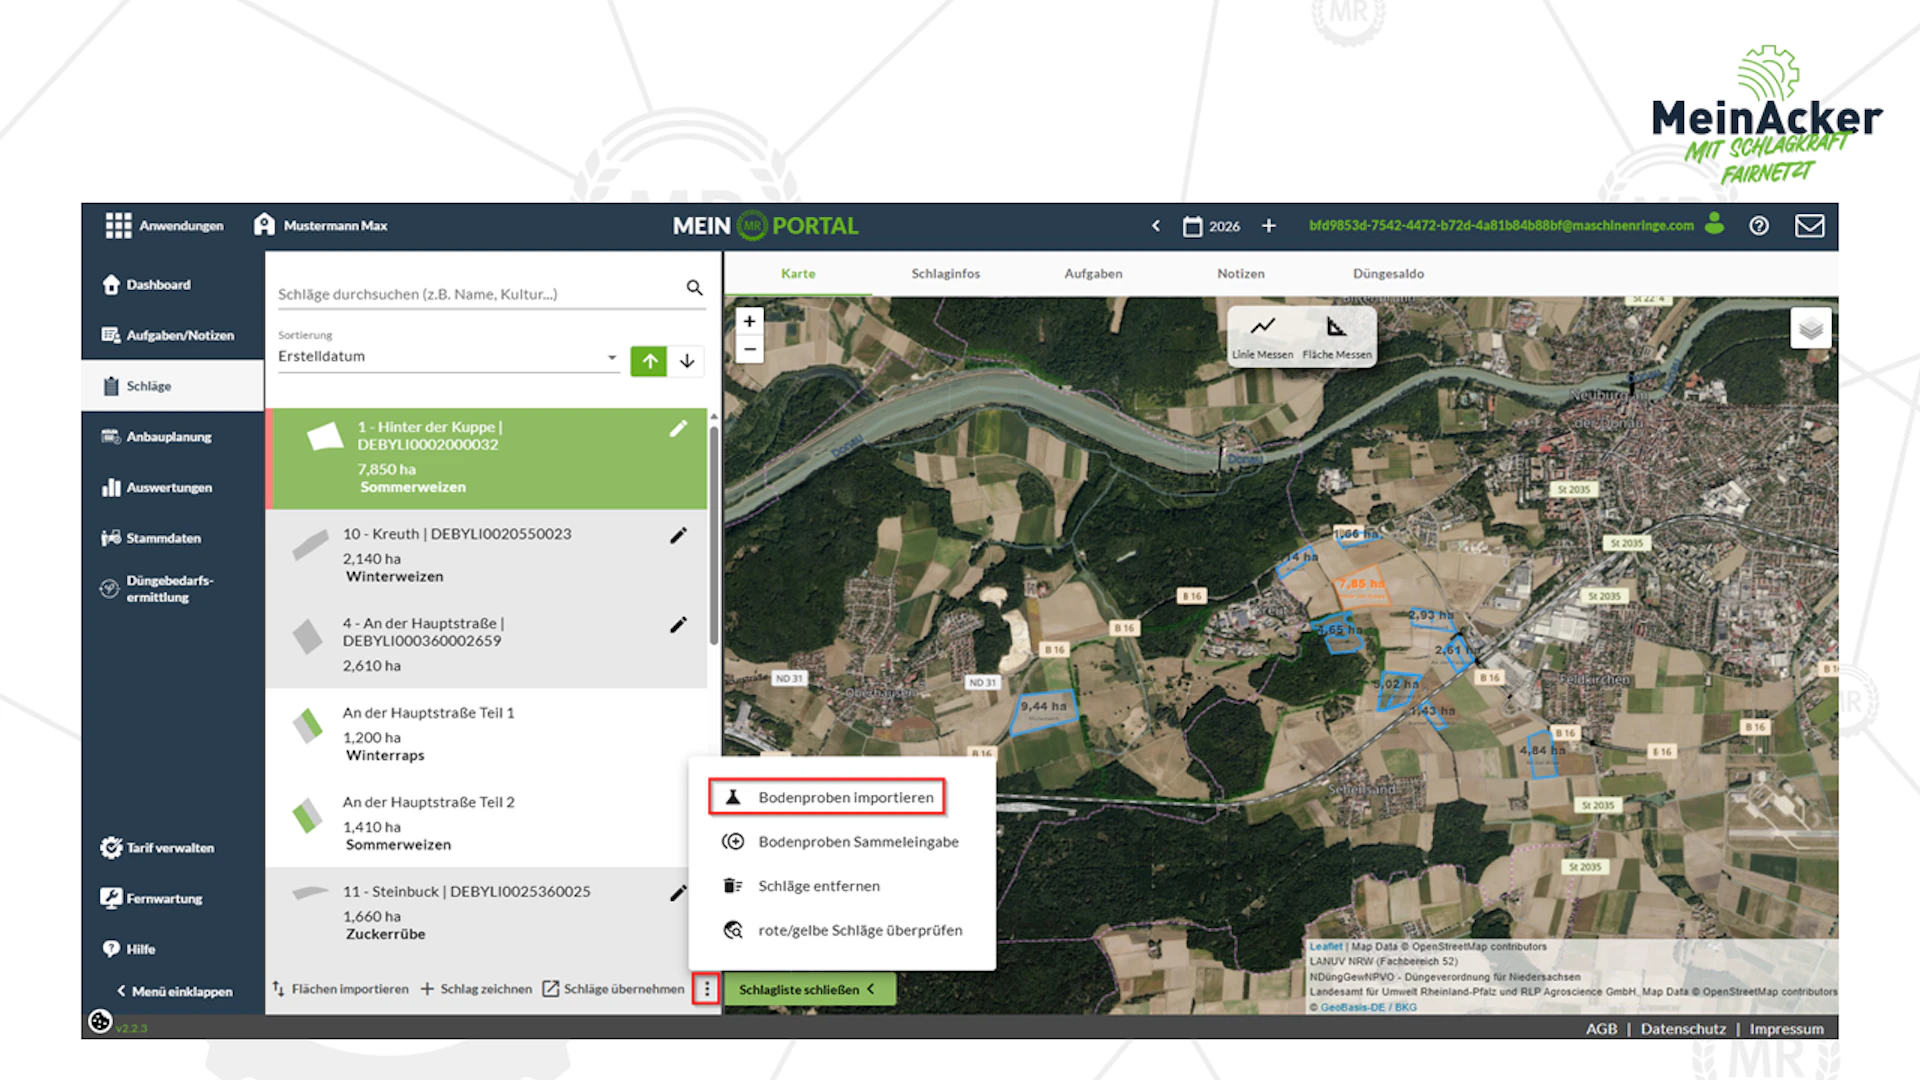This screenshot has height=1080, width=1920.
Task: Close list with Schlagliste schließen
Action: (x=808, y=989)
